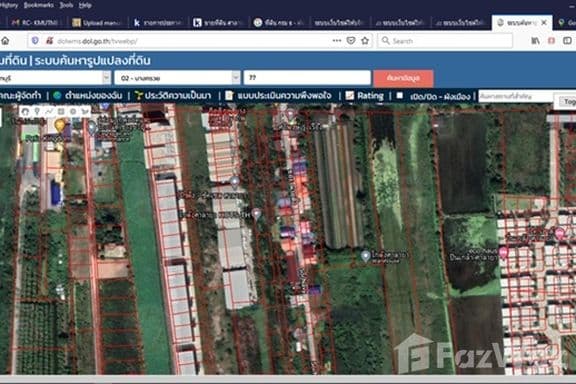Open the Bookmarks menu
576x384 pixels.
click(39, 6)
